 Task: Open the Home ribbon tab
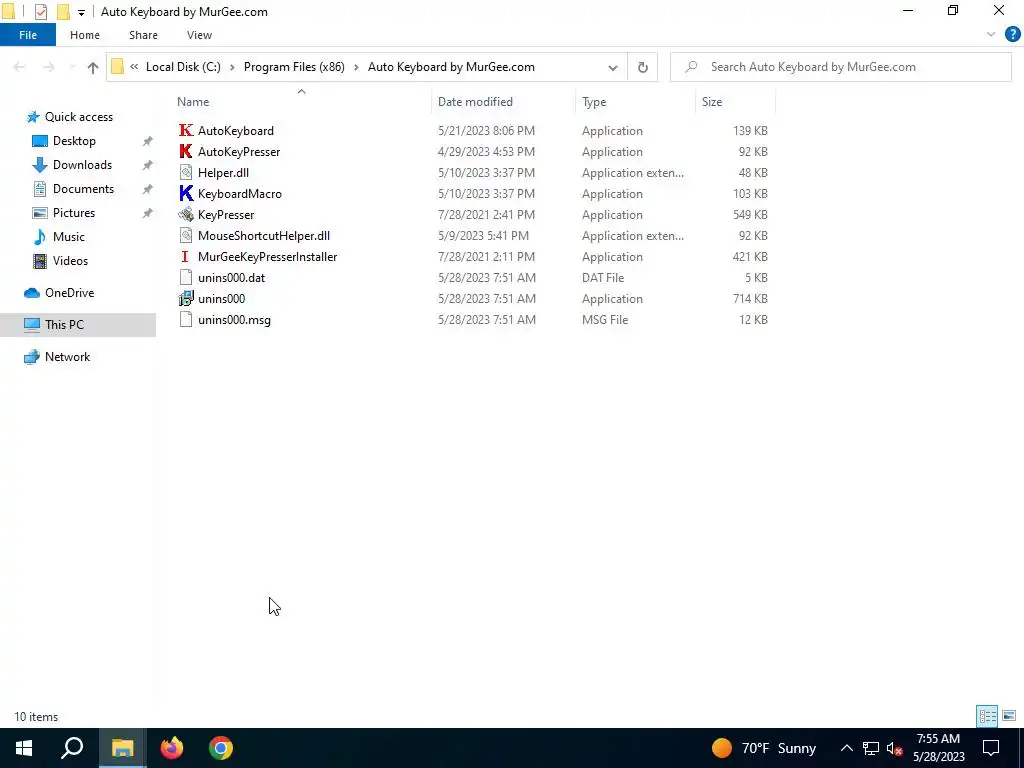85,35
